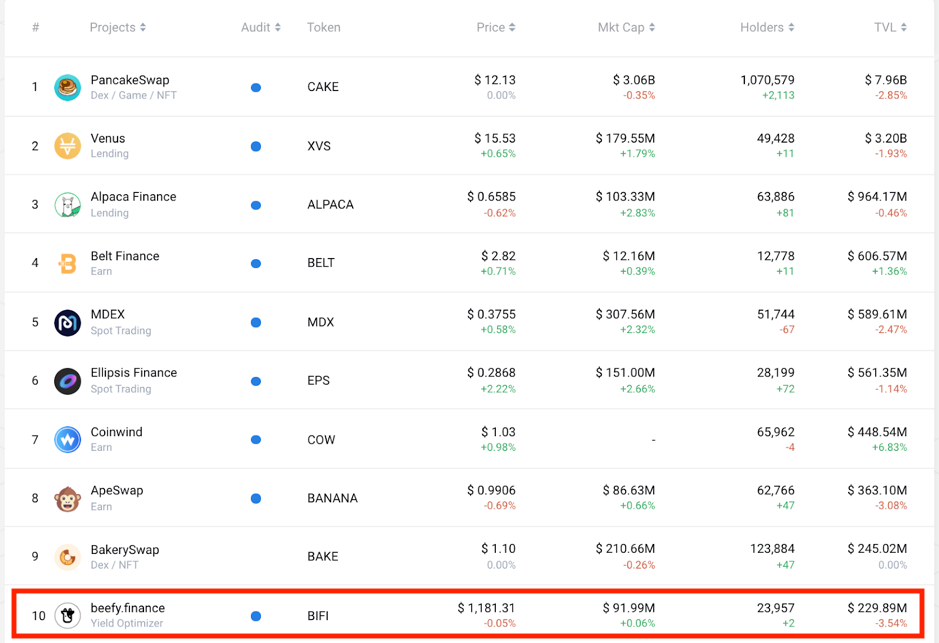
Task: Click the ApeSwap monkey logo
Action: pos(67,499)
